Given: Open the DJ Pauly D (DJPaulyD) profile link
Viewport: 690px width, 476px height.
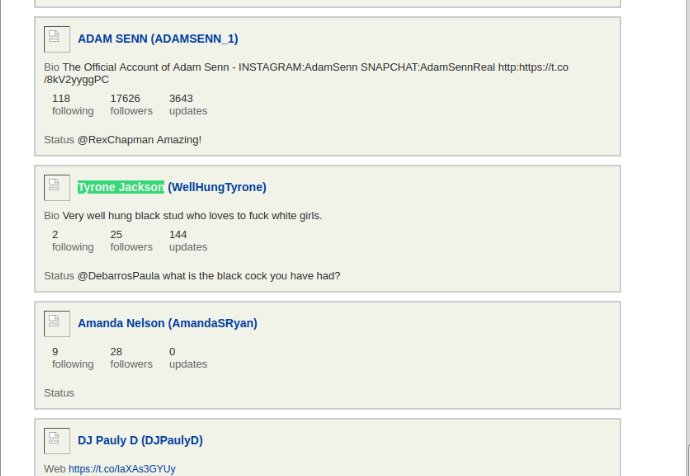Looking at the screenshot, I should (x=140, y=440).
